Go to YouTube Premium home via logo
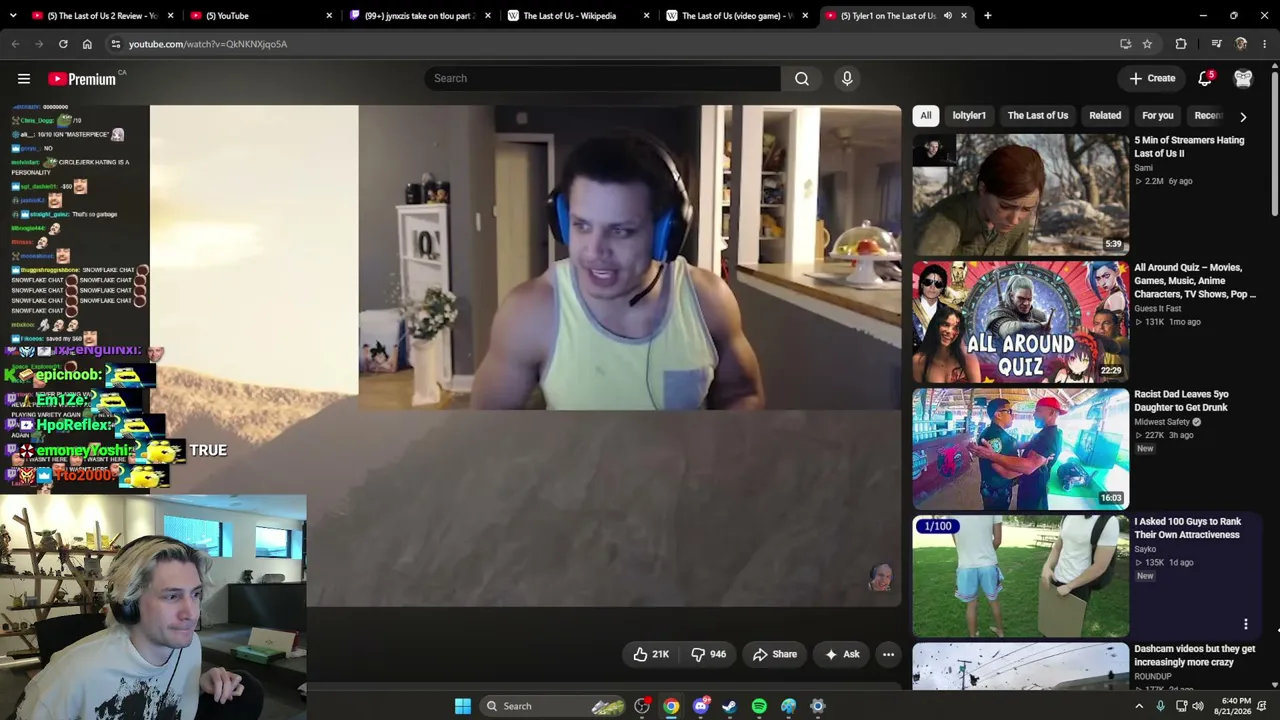The height and width of the screenshot is (720, 1280). tap(82, 79)
